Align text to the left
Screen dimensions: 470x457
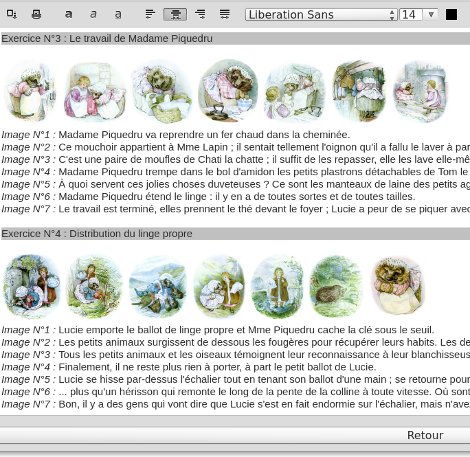pyautogui.click(x=150, y=14)
